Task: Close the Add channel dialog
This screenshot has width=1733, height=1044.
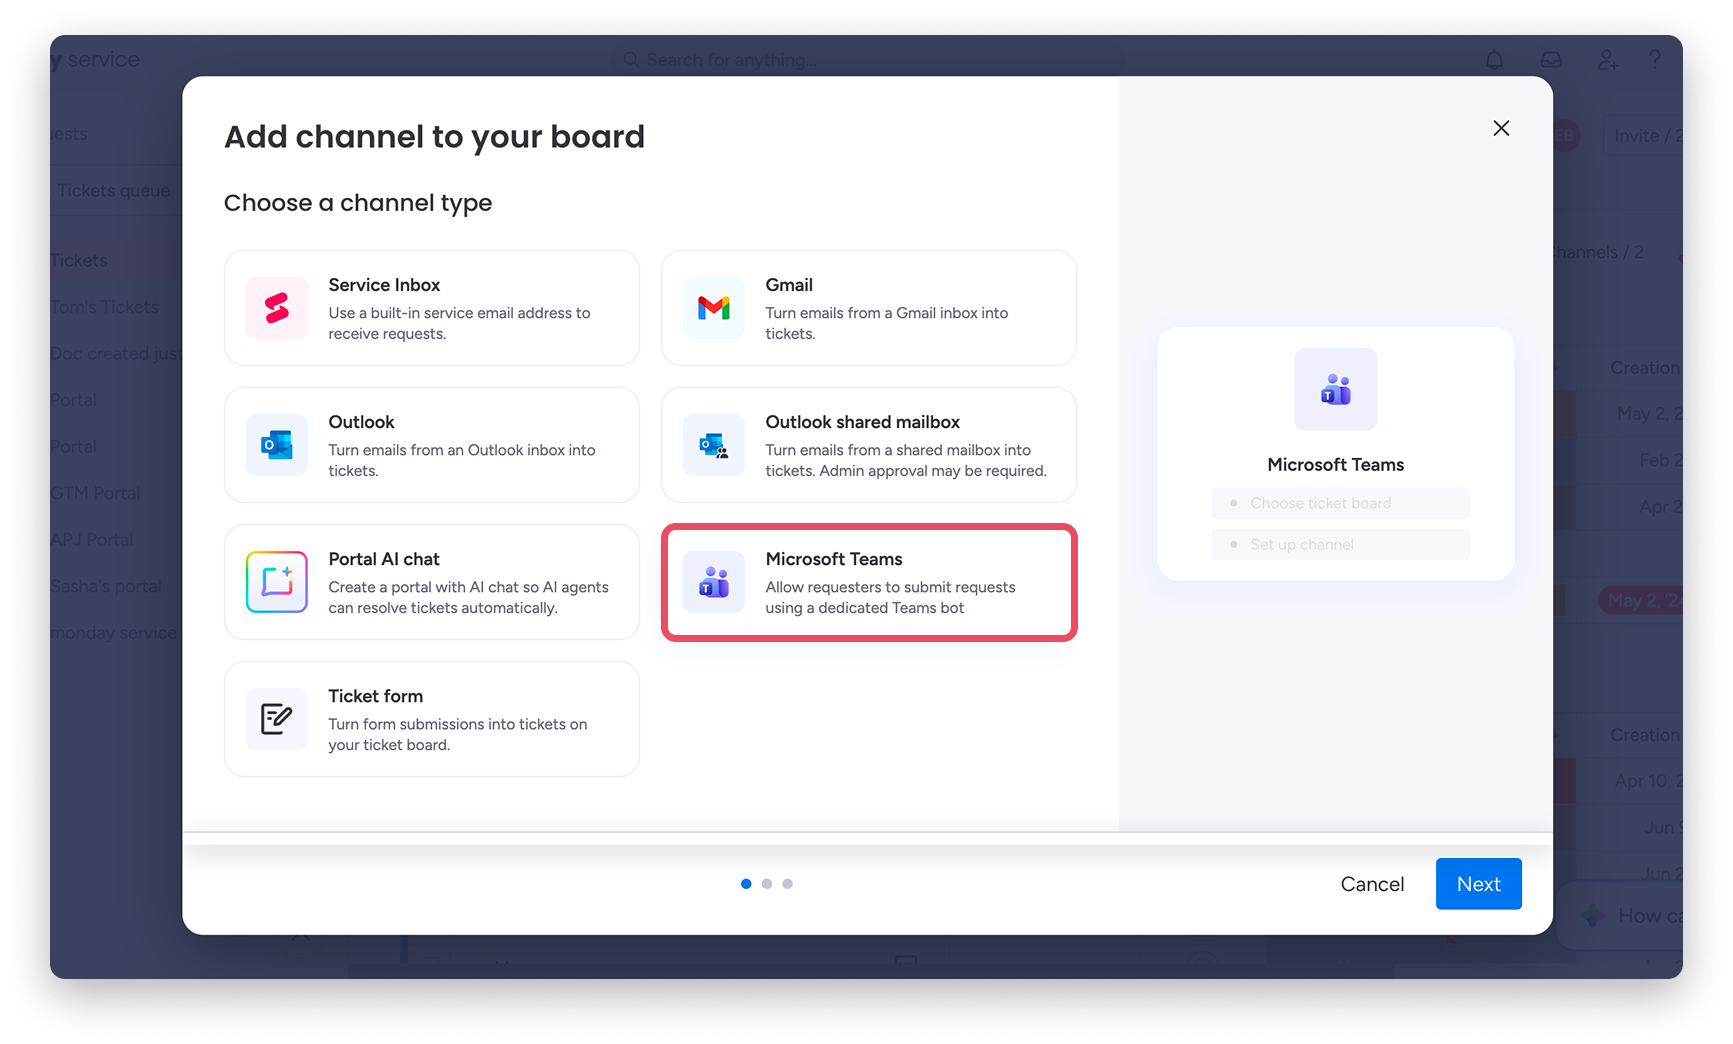Action: pyautogui.click(x=1501, y=128)
